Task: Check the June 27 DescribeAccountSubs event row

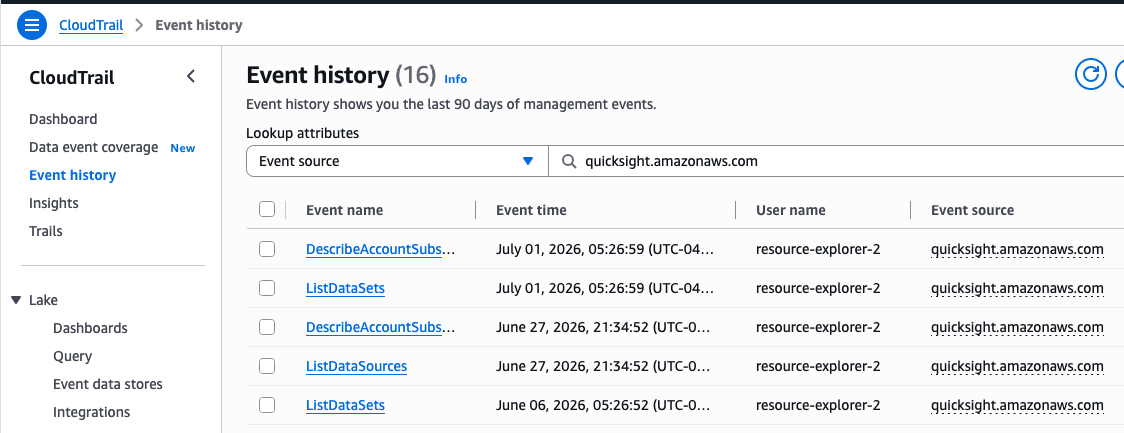Action: point(267,327)
